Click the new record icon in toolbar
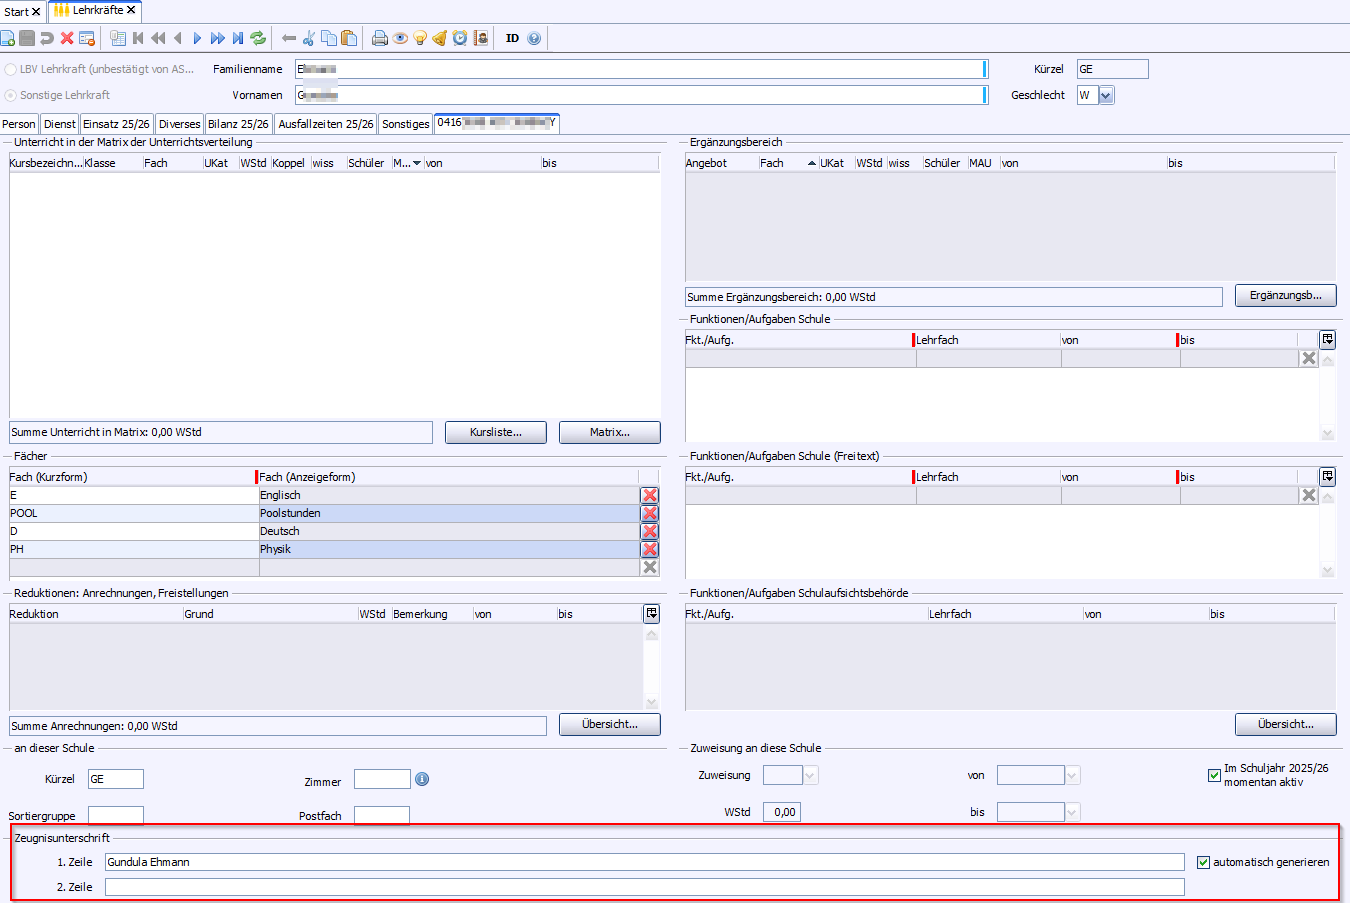1350x903 pixels. (x=7, y=38)
